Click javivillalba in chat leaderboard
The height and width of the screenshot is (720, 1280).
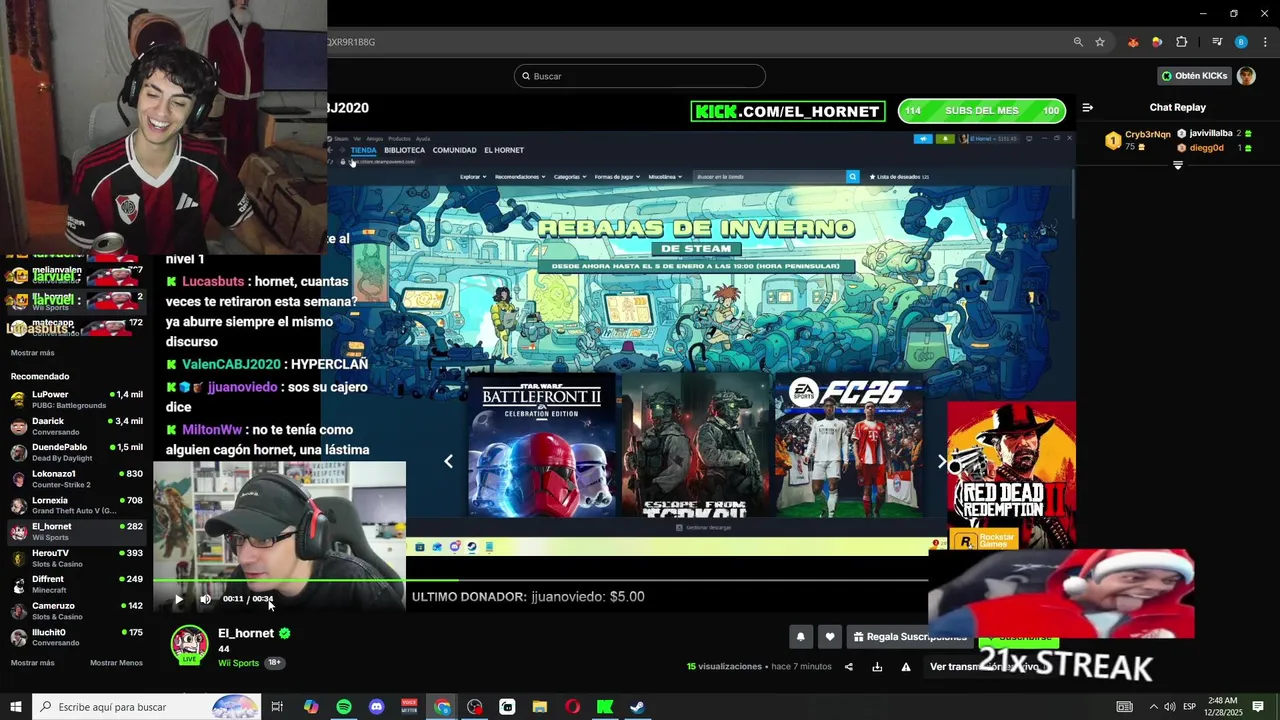[x=1210, y=133]
